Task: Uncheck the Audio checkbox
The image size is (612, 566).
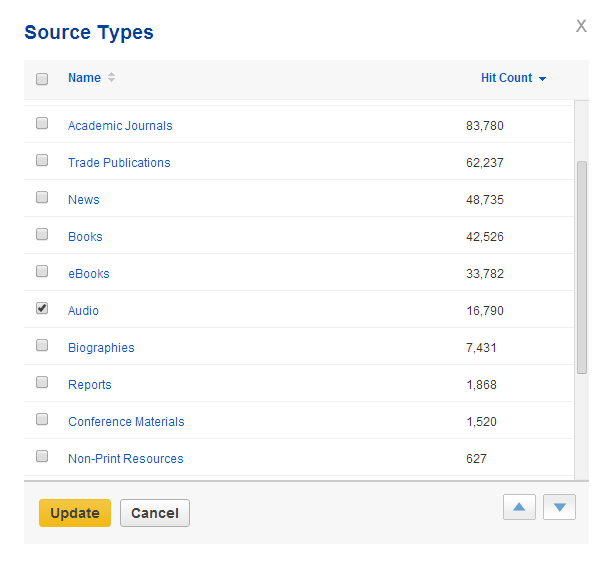Action: [x=42, y=309]
